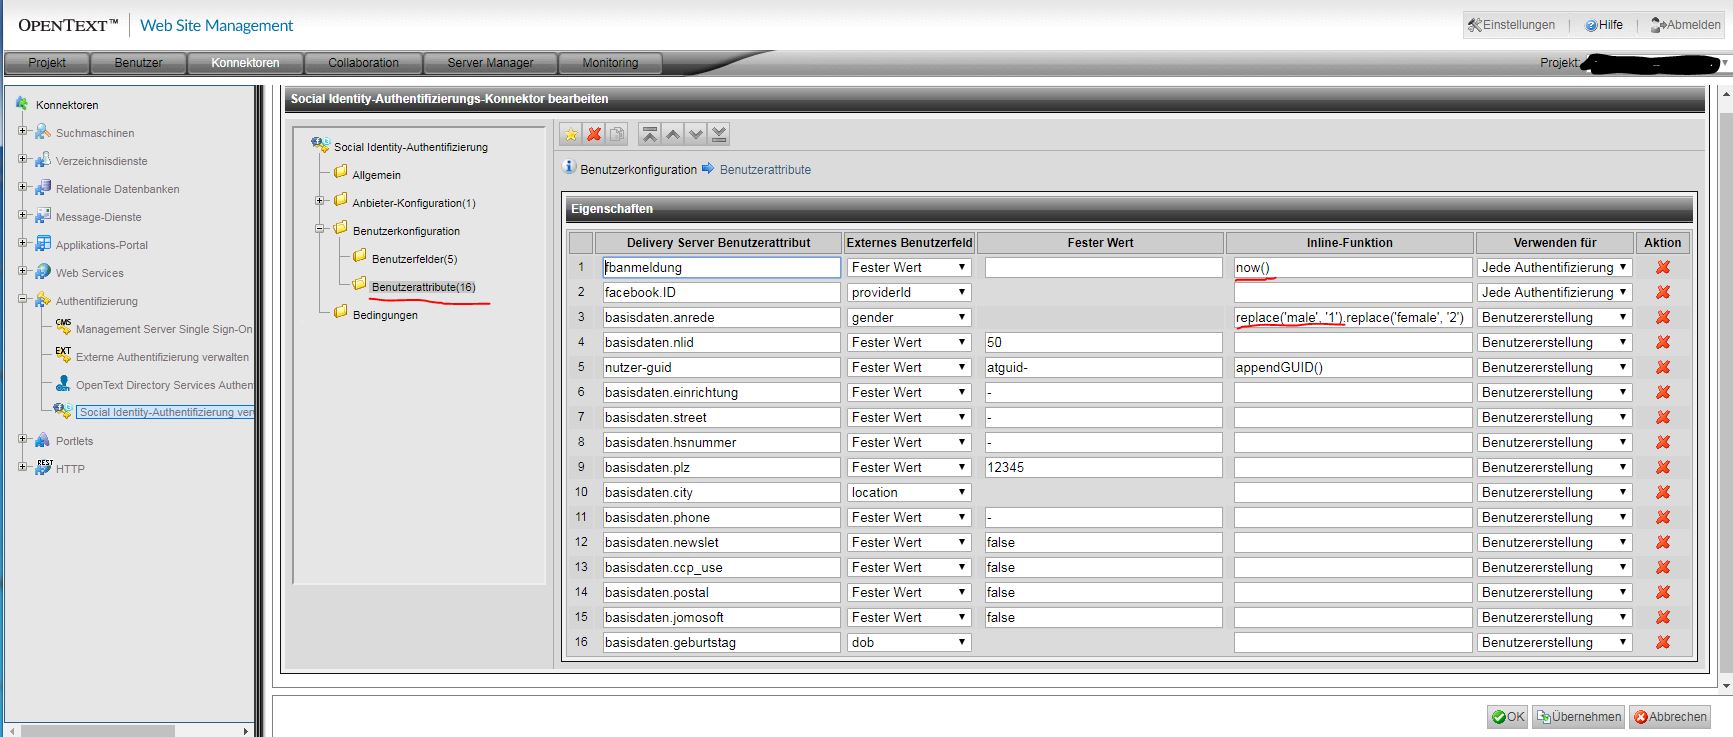
Task: Delete row 12 basisdaten.newslet with red X
Action: tap(1663, 542)
